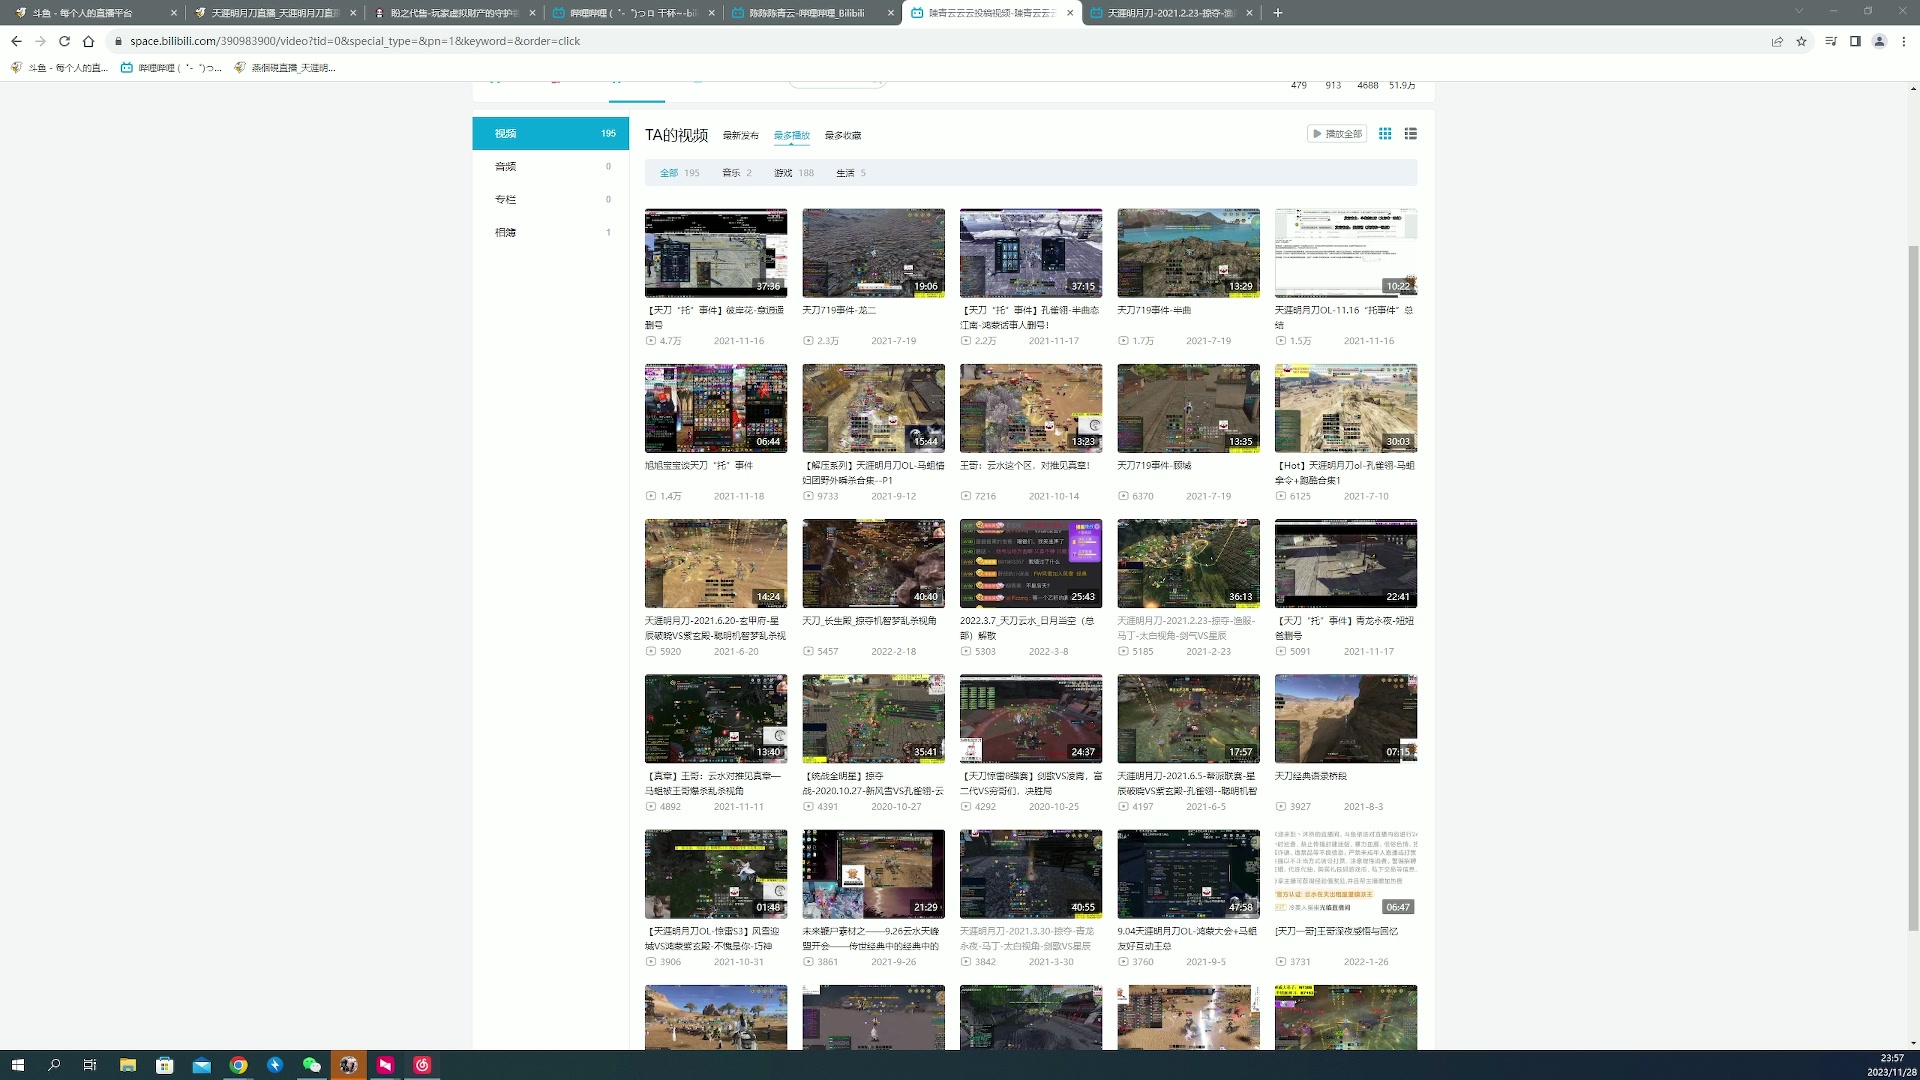Go to browser home page icon
This screenshot has width=1920, height=1080.
[88, 41]
